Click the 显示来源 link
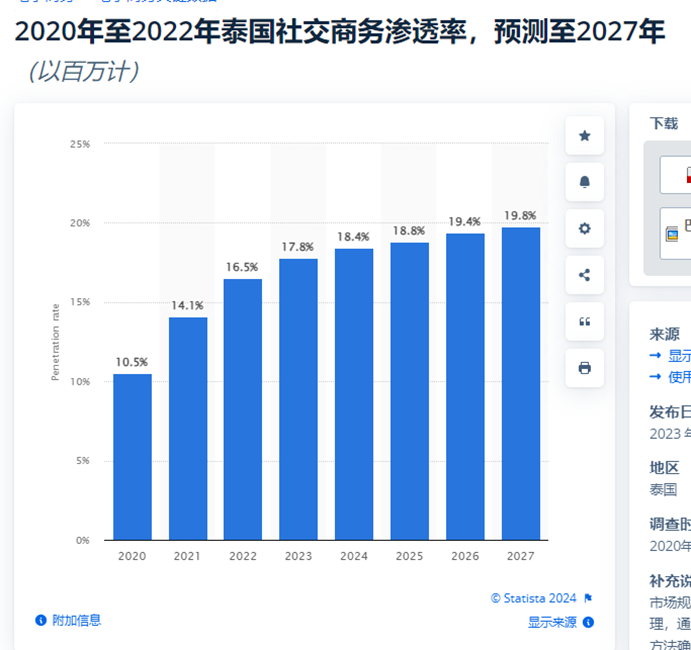The width and height of the screenshot is (691, 650). [552, 622]
